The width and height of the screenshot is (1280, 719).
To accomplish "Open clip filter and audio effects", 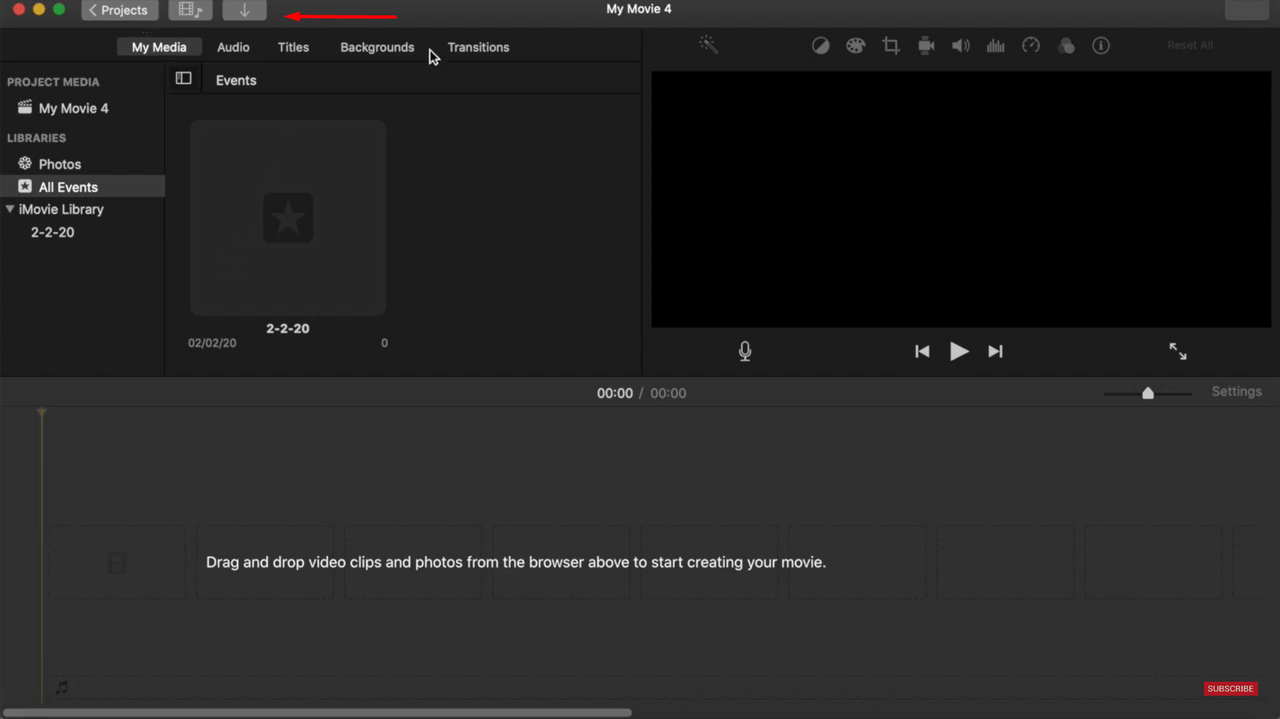I will [1066, 46].
